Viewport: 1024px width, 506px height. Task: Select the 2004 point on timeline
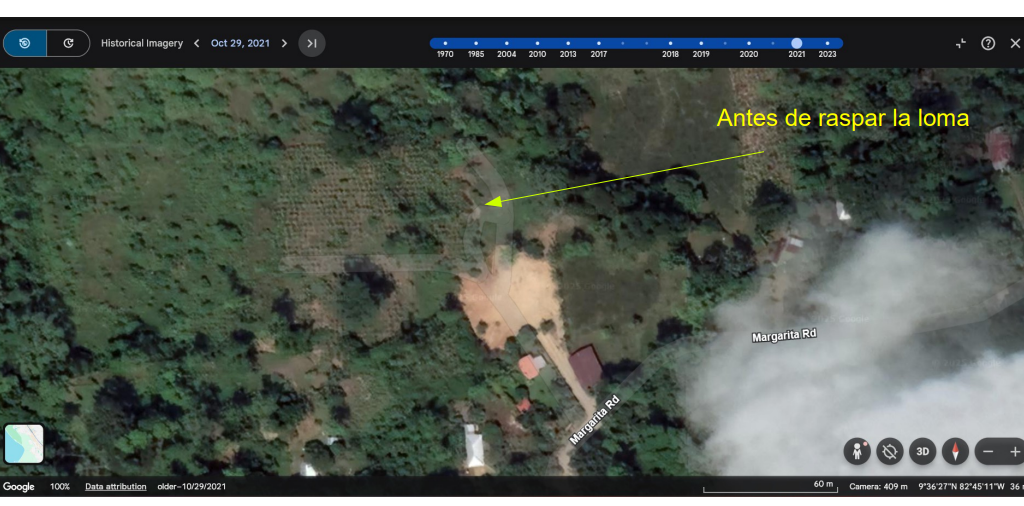coord(507,43)
